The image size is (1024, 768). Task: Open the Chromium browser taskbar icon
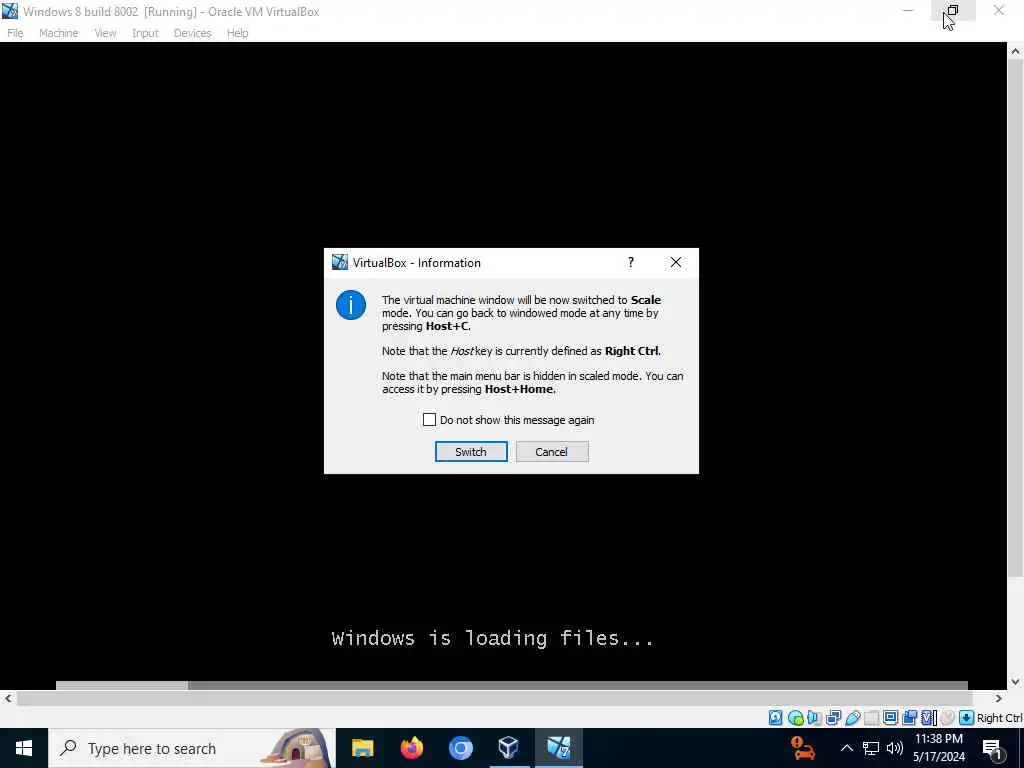pos(460,748)
